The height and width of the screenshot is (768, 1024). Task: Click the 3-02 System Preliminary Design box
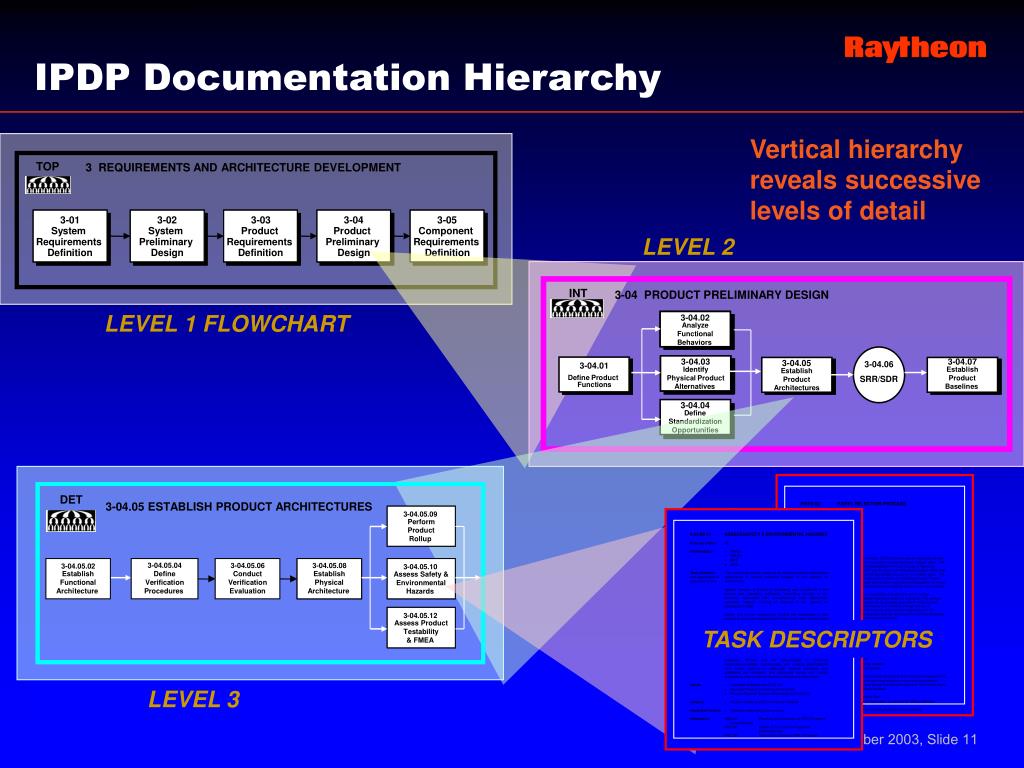167,236
